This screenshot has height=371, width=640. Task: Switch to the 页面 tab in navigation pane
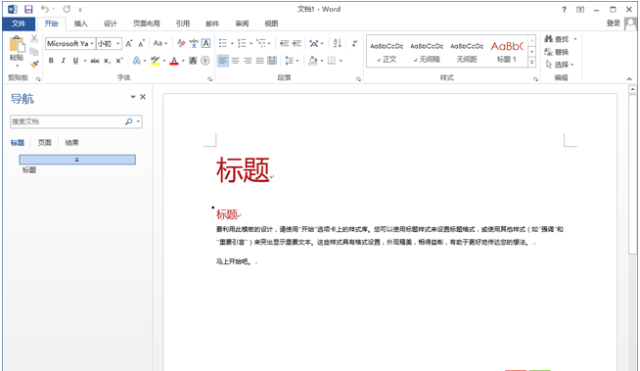pos(44,142)
